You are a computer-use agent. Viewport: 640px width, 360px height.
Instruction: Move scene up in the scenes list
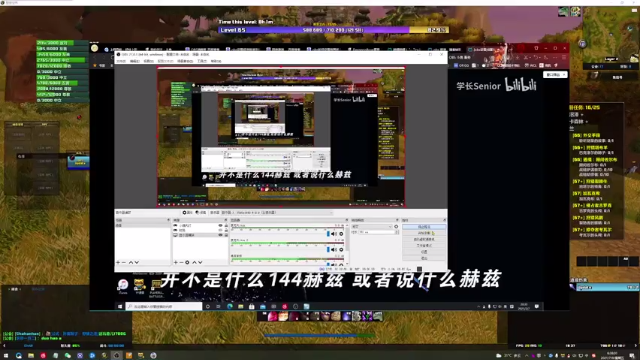[x=131, y=262]
